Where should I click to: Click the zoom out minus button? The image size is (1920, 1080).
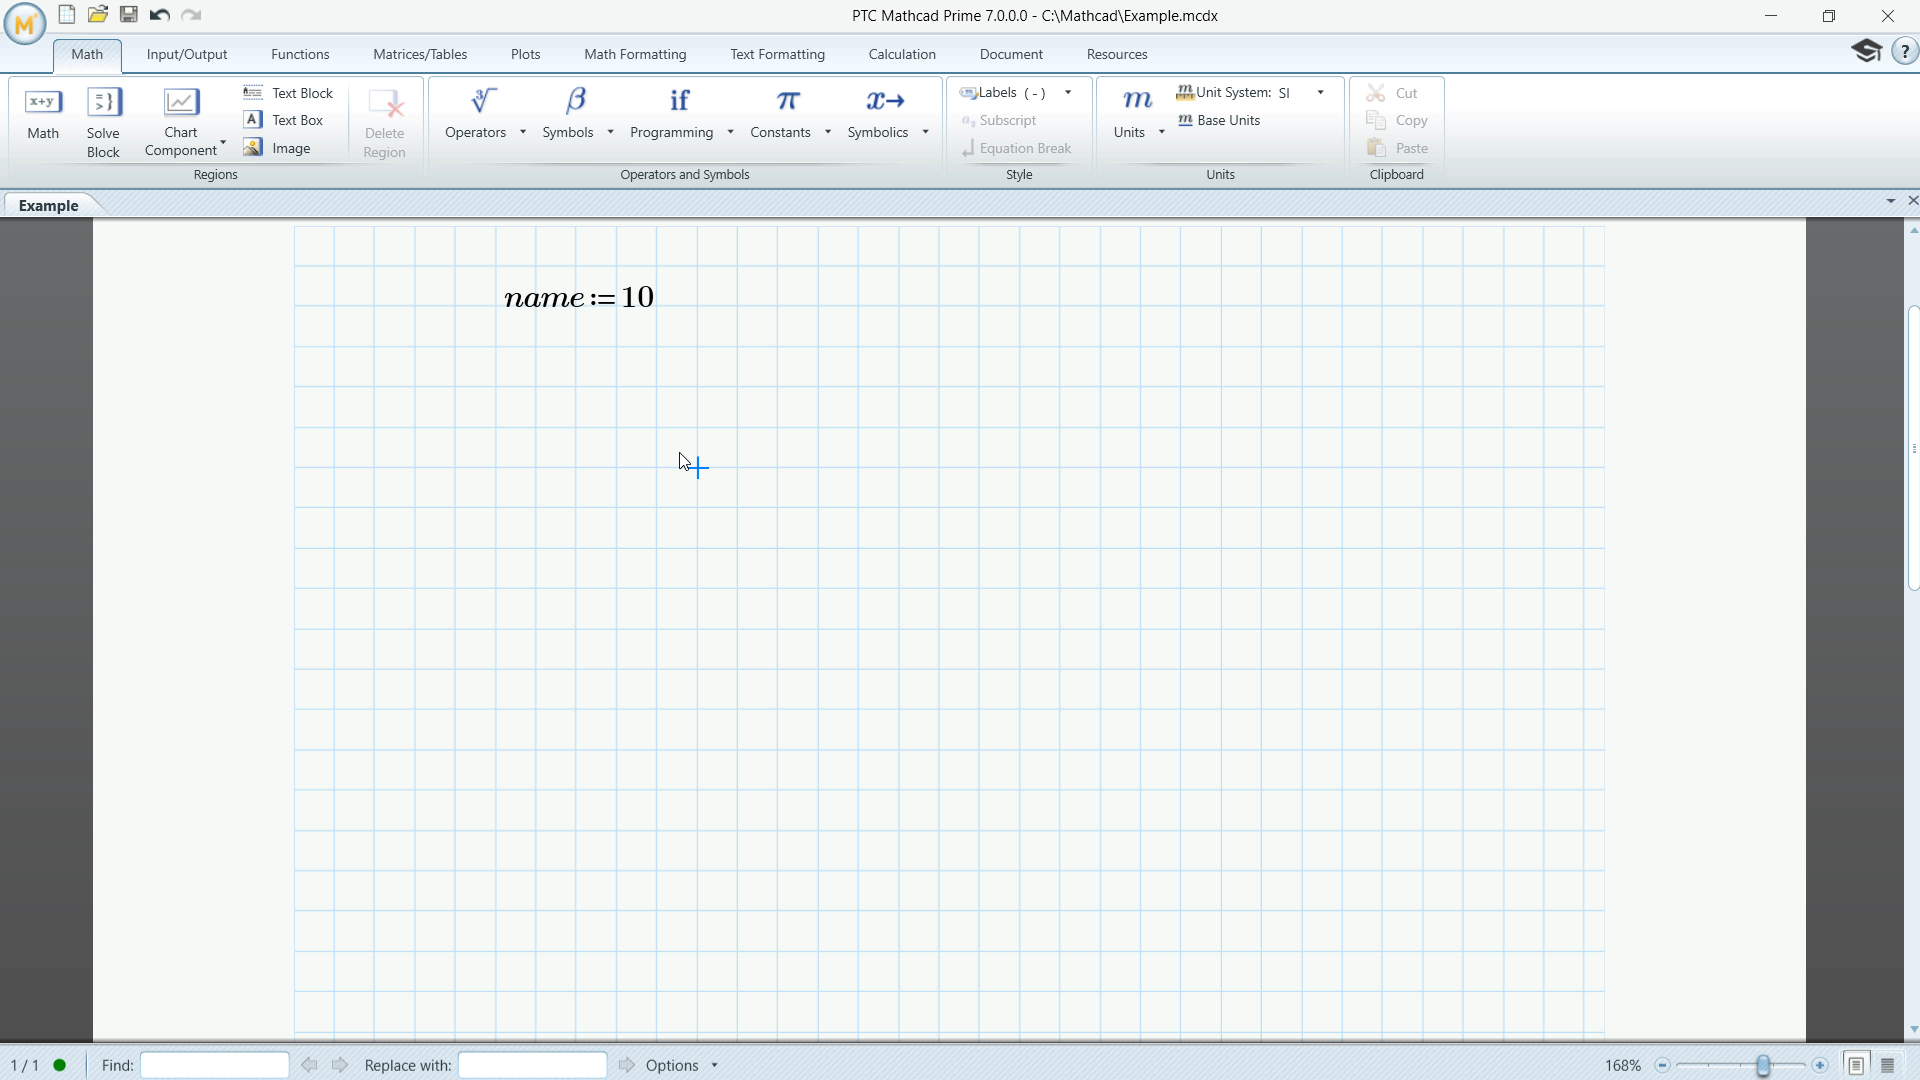(1662, 1065)
